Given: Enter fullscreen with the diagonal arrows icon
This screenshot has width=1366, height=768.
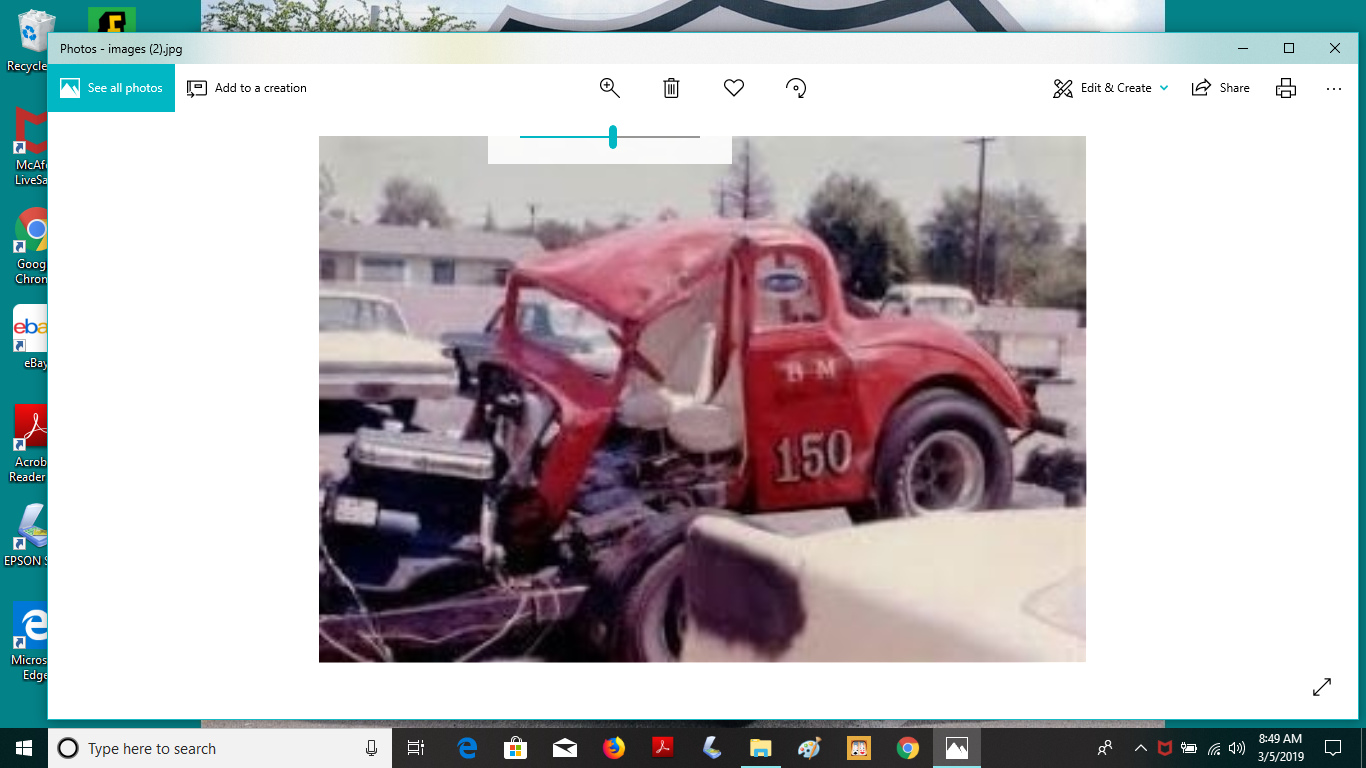Looking at the screenshot, I should 1322,687.
